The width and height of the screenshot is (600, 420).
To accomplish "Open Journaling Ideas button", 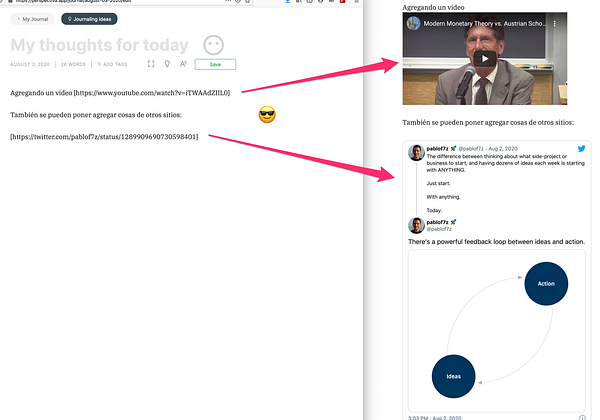I will click(x=89, y=19).
